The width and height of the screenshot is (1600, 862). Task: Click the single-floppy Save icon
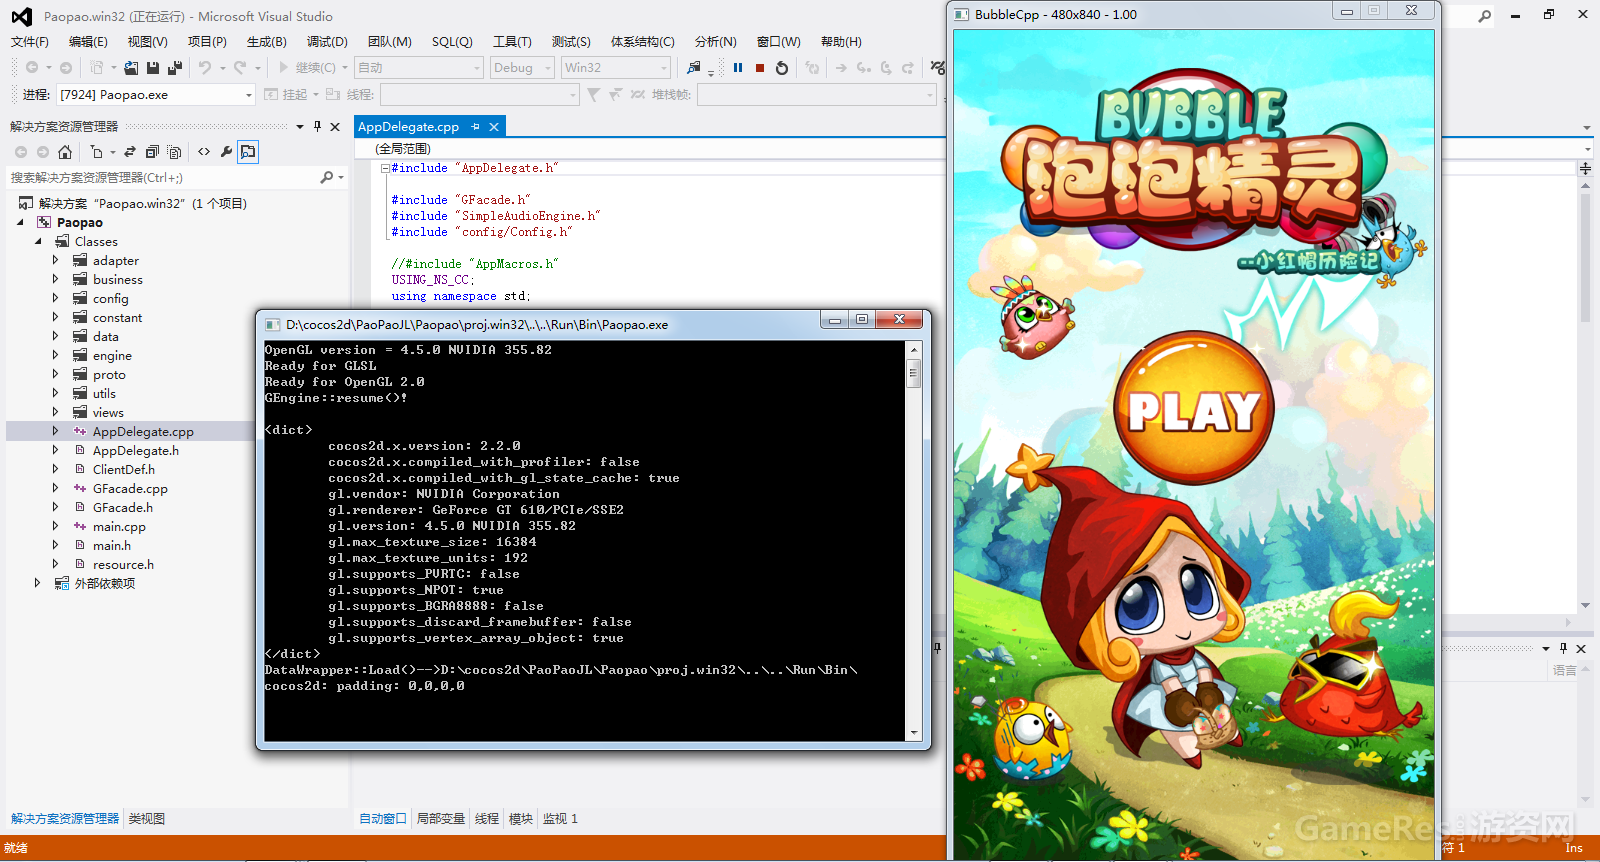(x=153, y=67)
